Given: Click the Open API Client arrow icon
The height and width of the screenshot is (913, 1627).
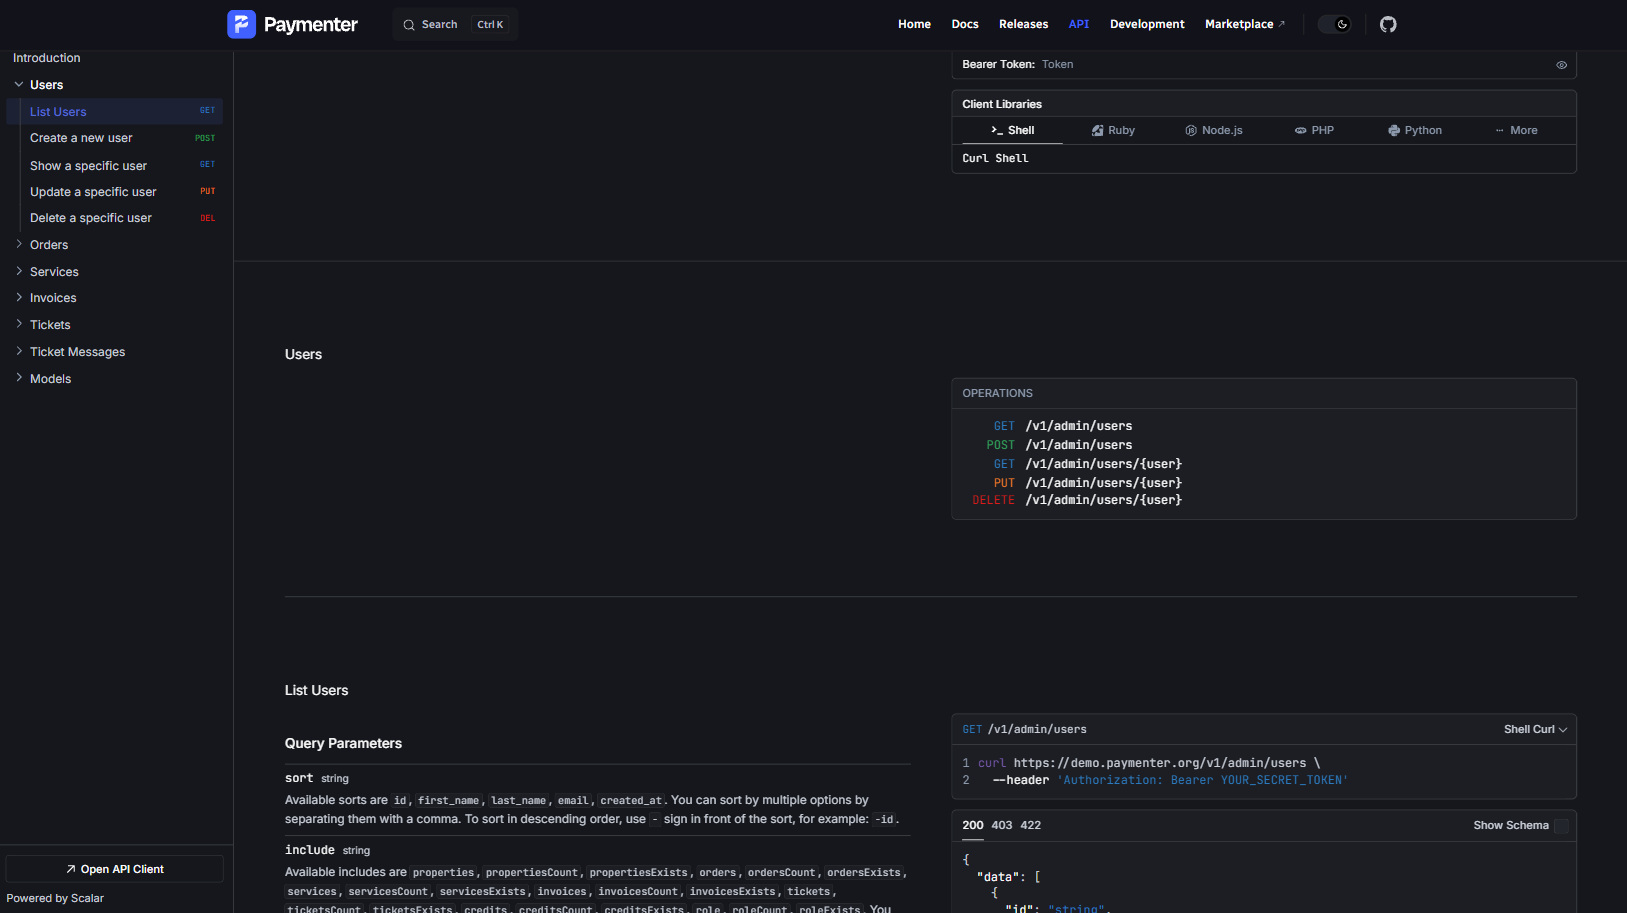Looking at the screenshot, I should tap(71, 869).
